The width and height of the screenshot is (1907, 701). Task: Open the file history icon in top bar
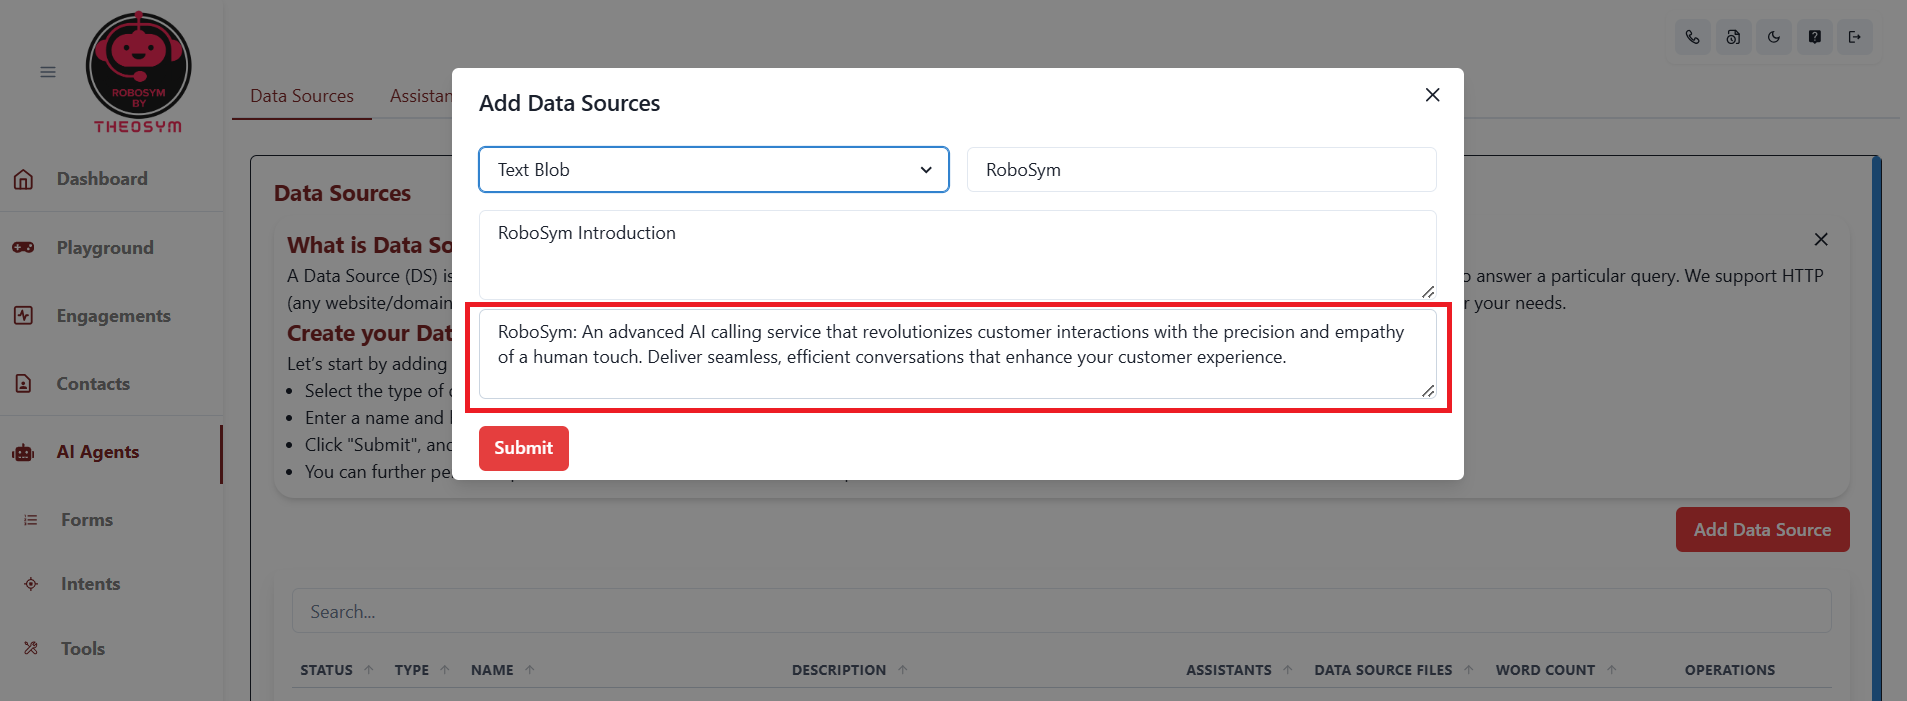(1733, 37)
